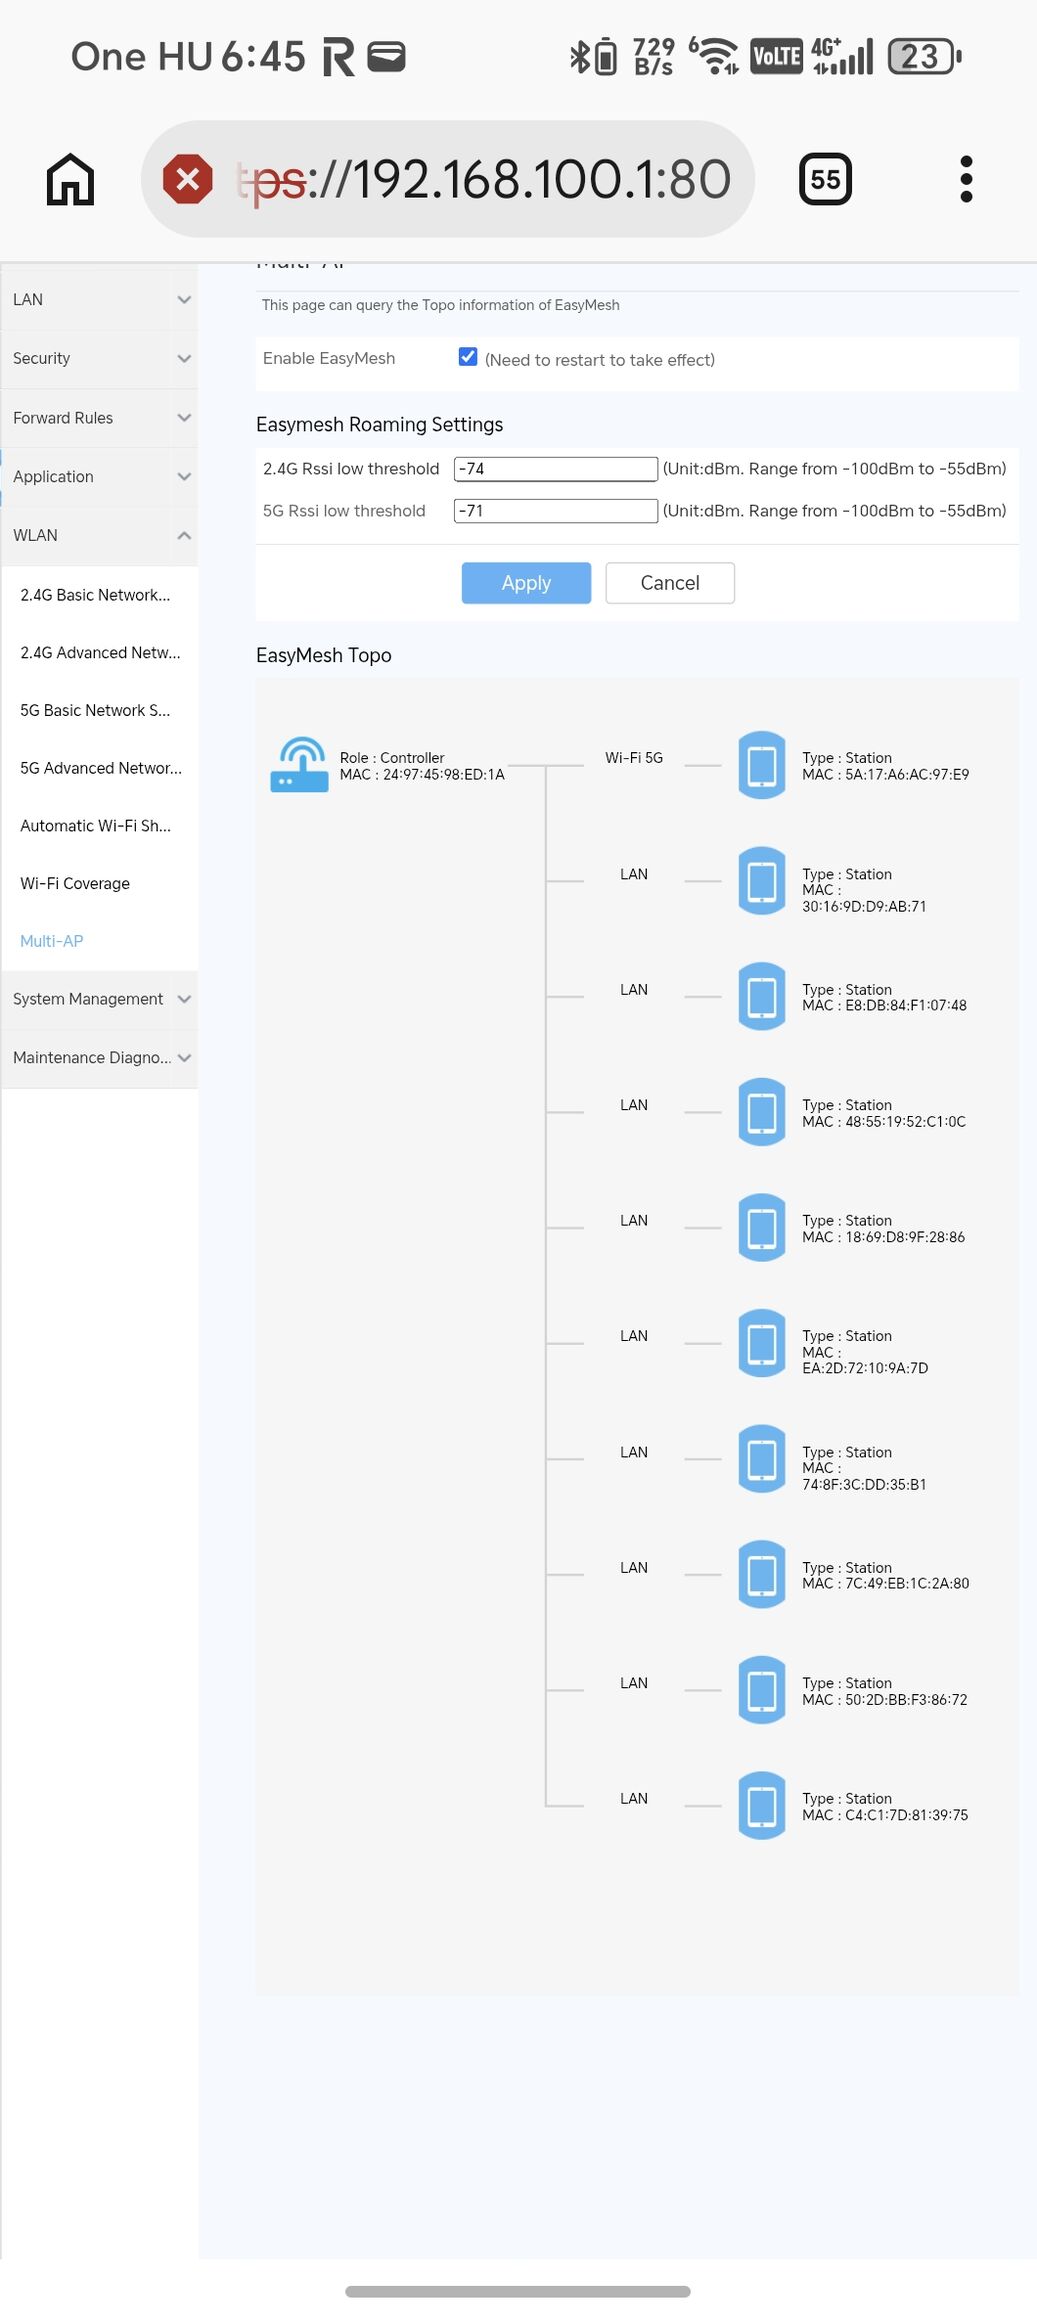Click the 2.4G Rssi low threshold field

point(555,469)
